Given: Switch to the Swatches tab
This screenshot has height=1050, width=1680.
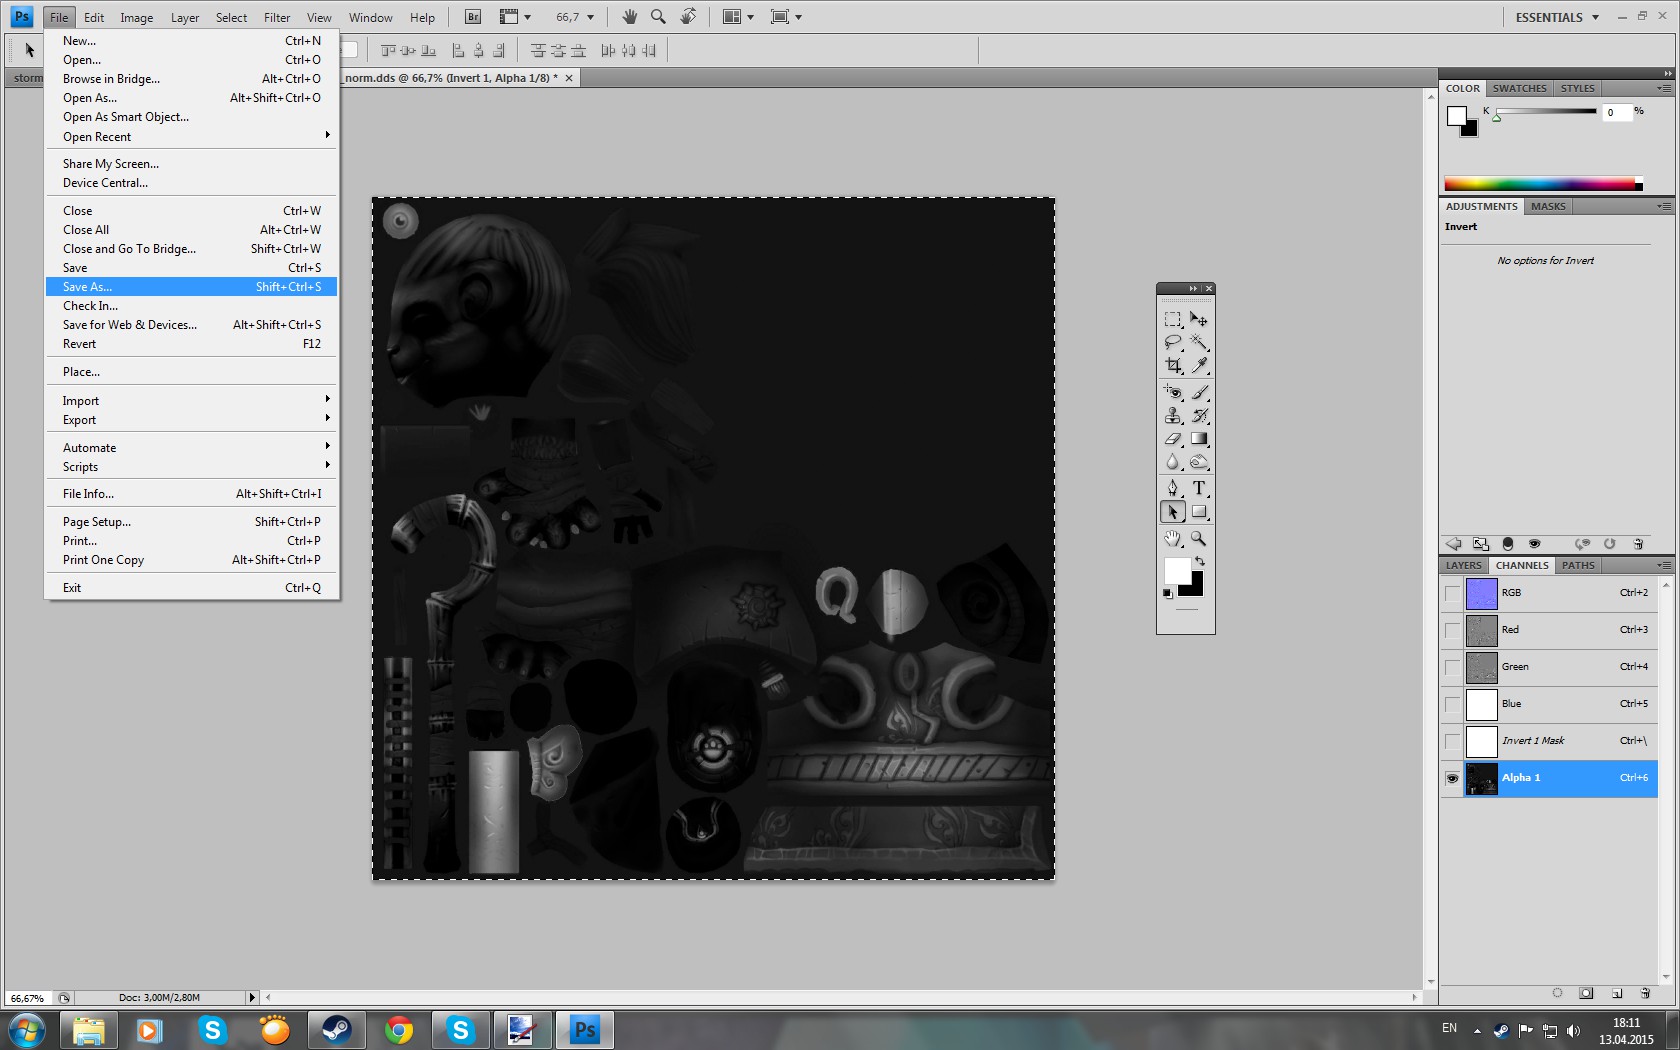Looking at the screenshot, I should coord(1519,88).
